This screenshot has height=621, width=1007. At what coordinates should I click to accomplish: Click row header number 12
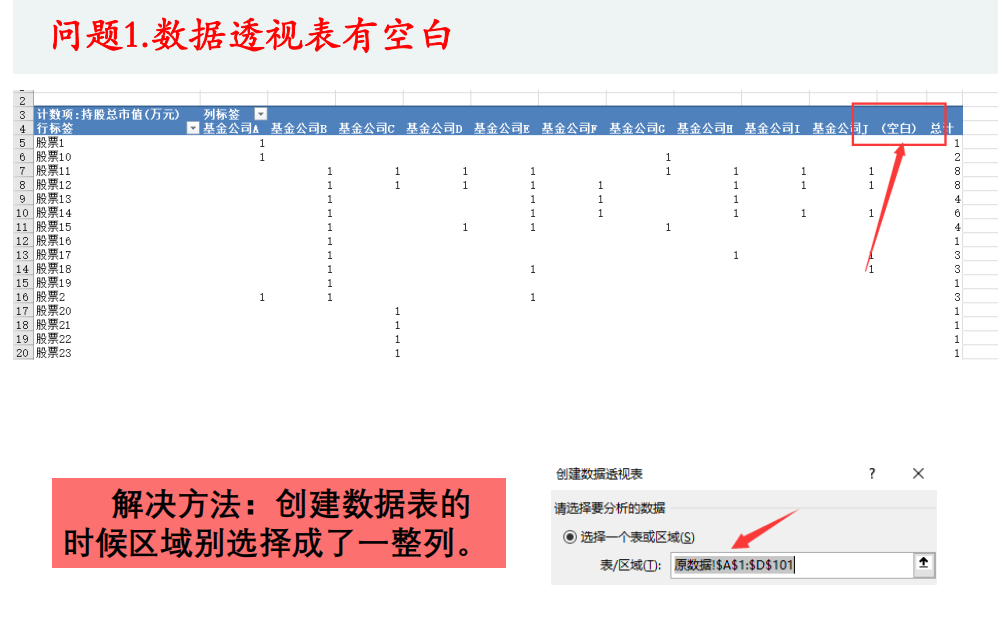point(22,242)
